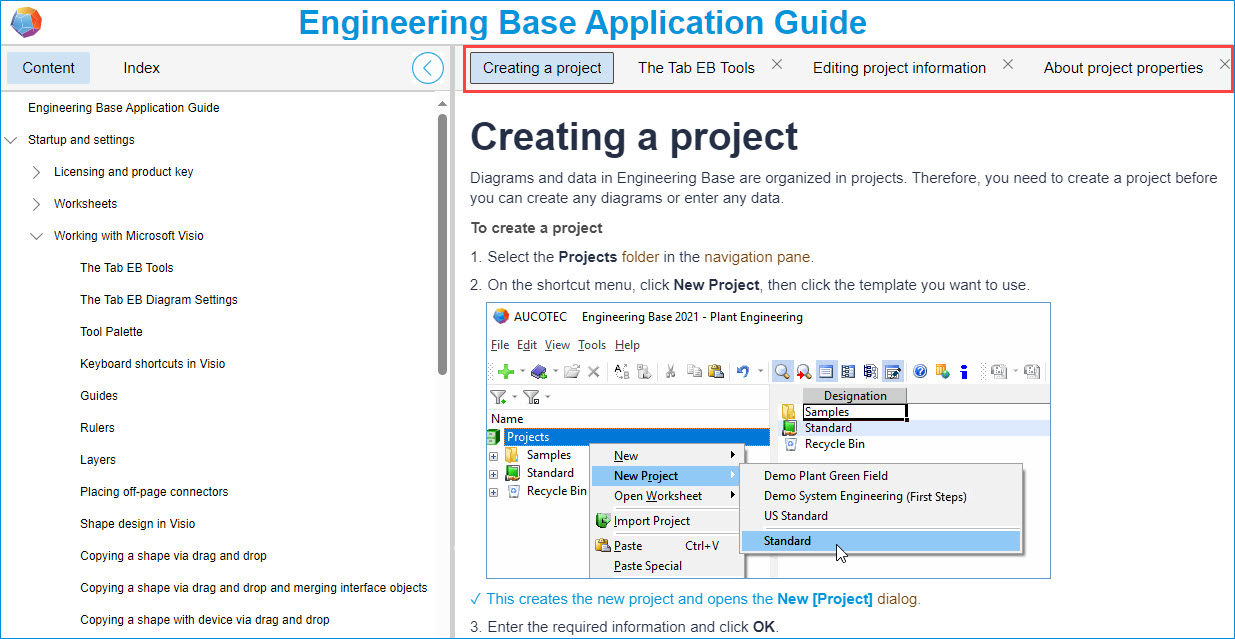Expand 'Licensing and product key' node
The width and height of the screenshot is (1235, 639).
[37, 172]
